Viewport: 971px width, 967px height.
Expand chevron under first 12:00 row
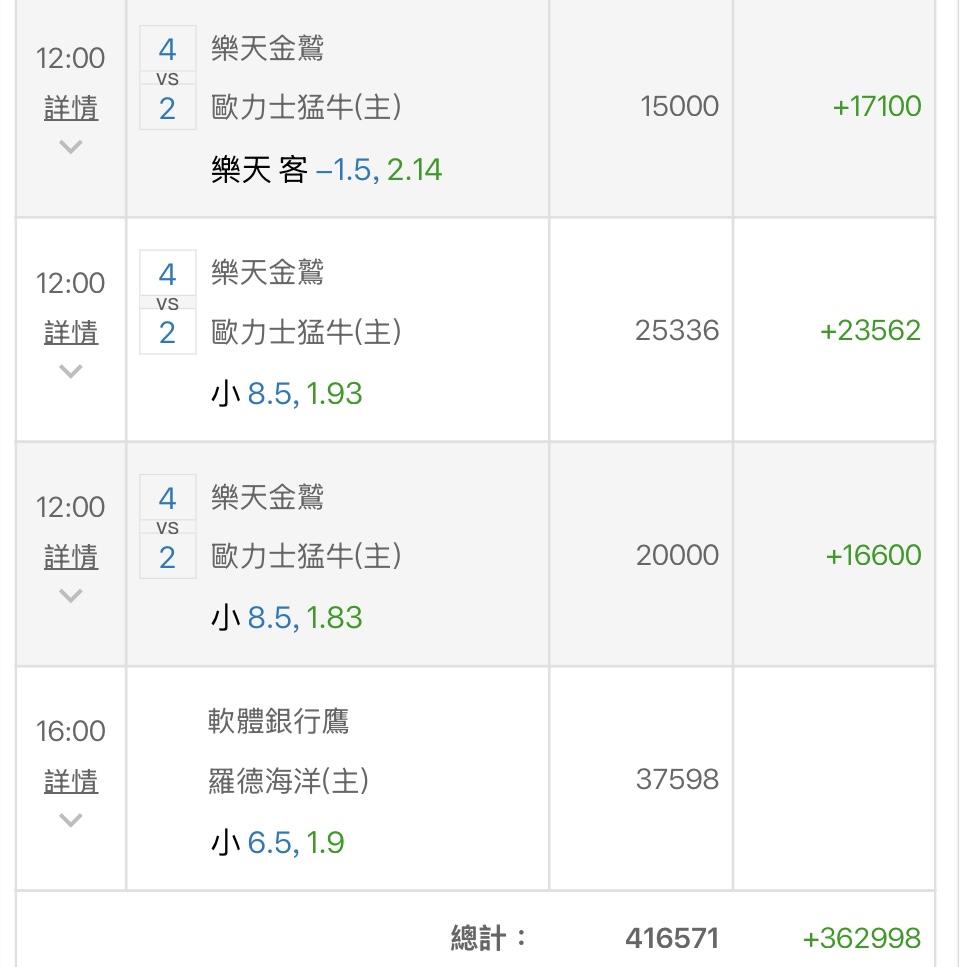[71, 147]
